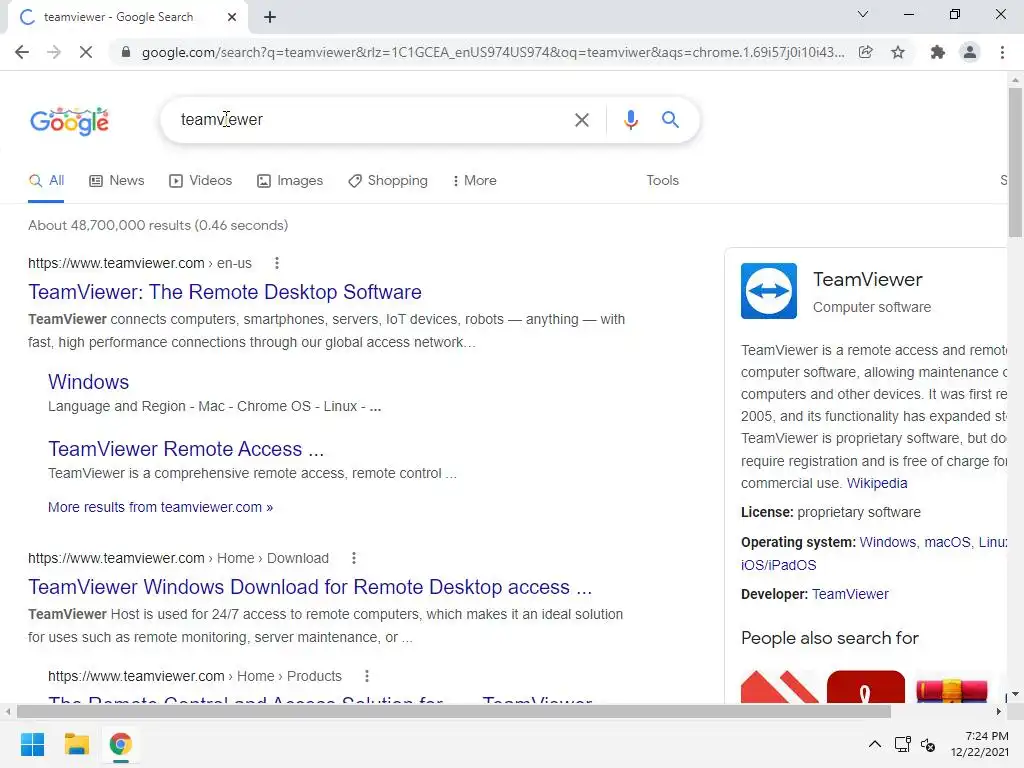Open TeamViewer: The Remote Desktop Software link
Screen dimensions: 1024x768
pos(225,292)
